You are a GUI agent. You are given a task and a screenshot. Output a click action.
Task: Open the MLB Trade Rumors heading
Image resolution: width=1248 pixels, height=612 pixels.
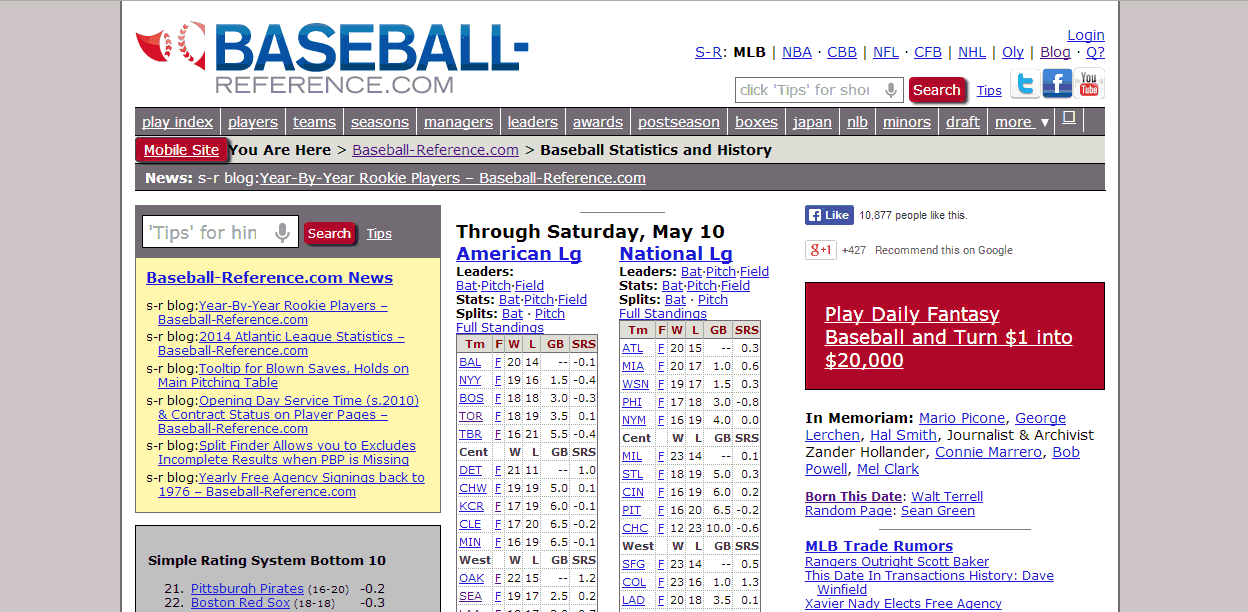879,546
